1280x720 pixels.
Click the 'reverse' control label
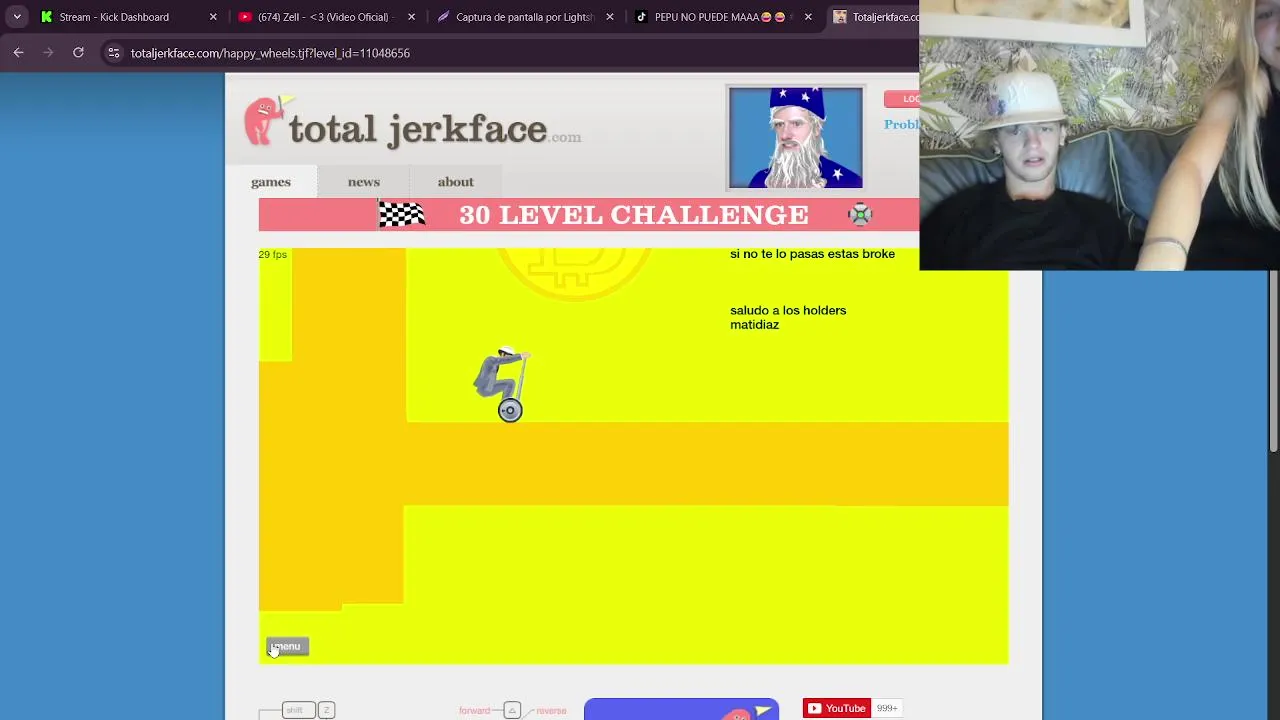coord(551,711)
